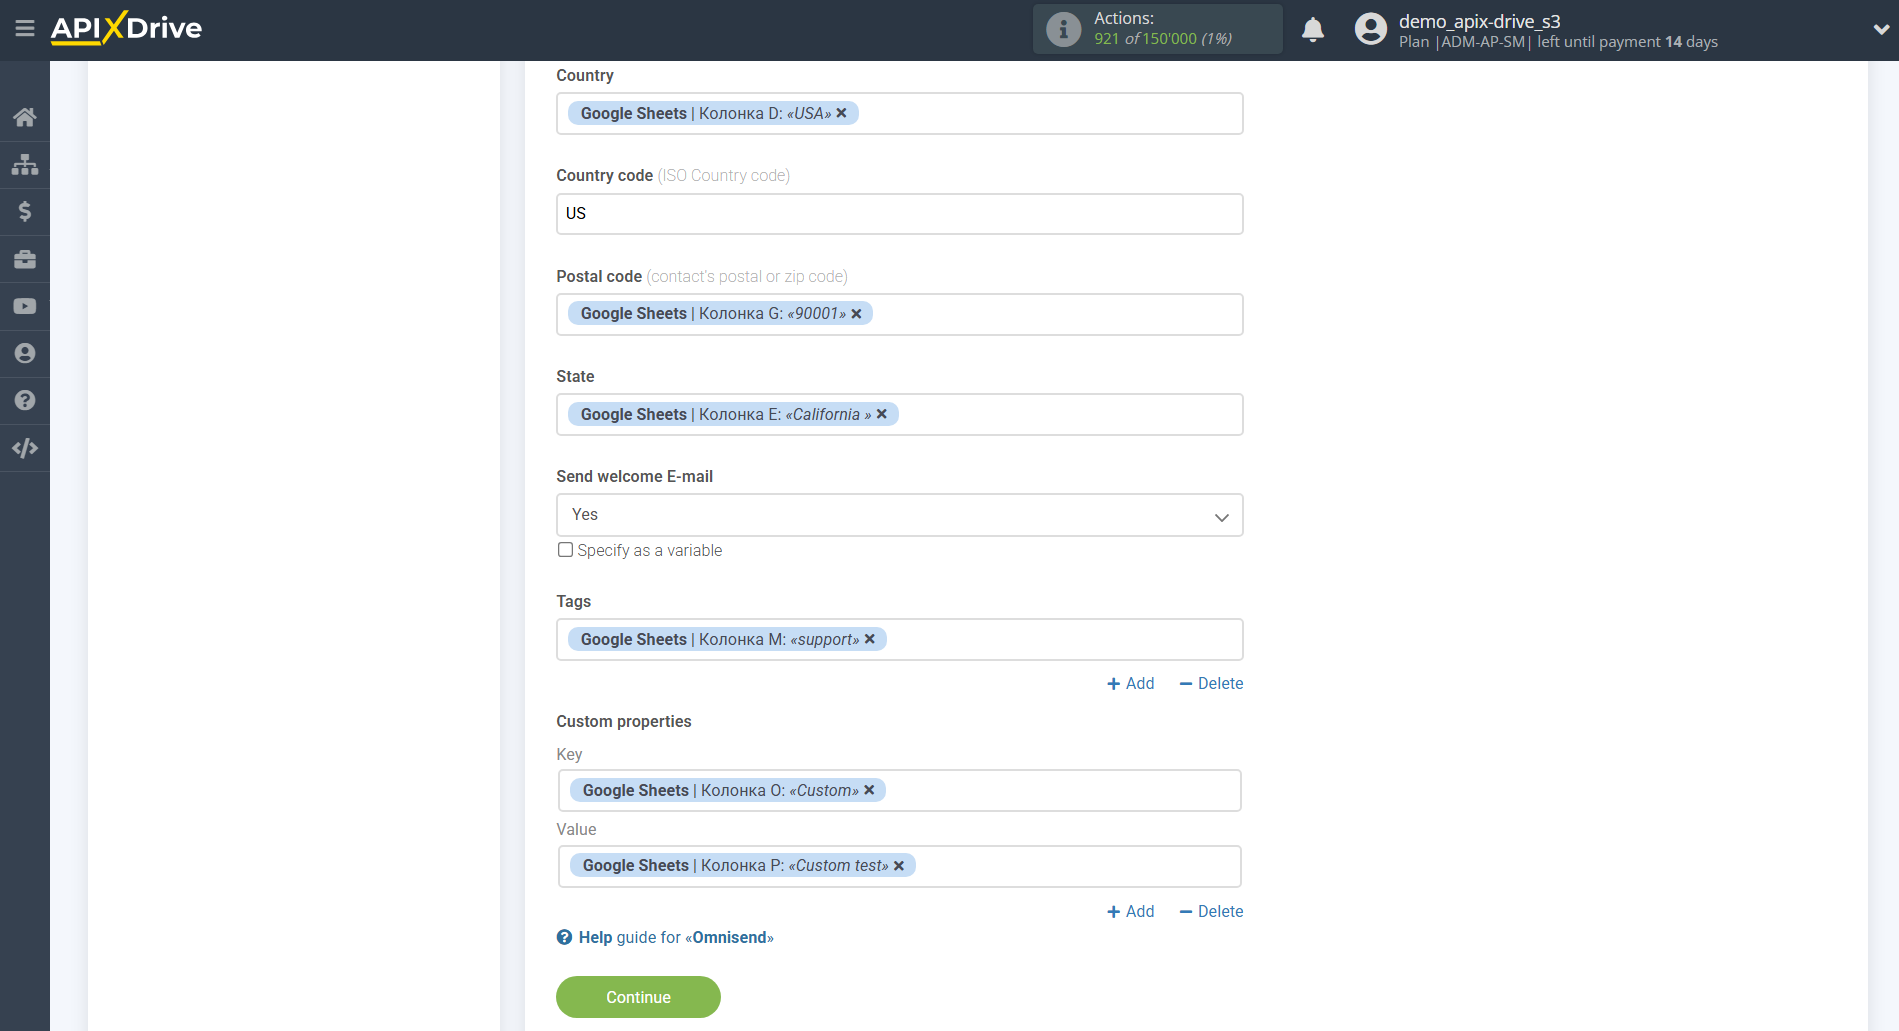Screen dimensions: 1899x1031
Task: Collapse the sidebar with the hamburger icon
Action: (x=25, y=29)
